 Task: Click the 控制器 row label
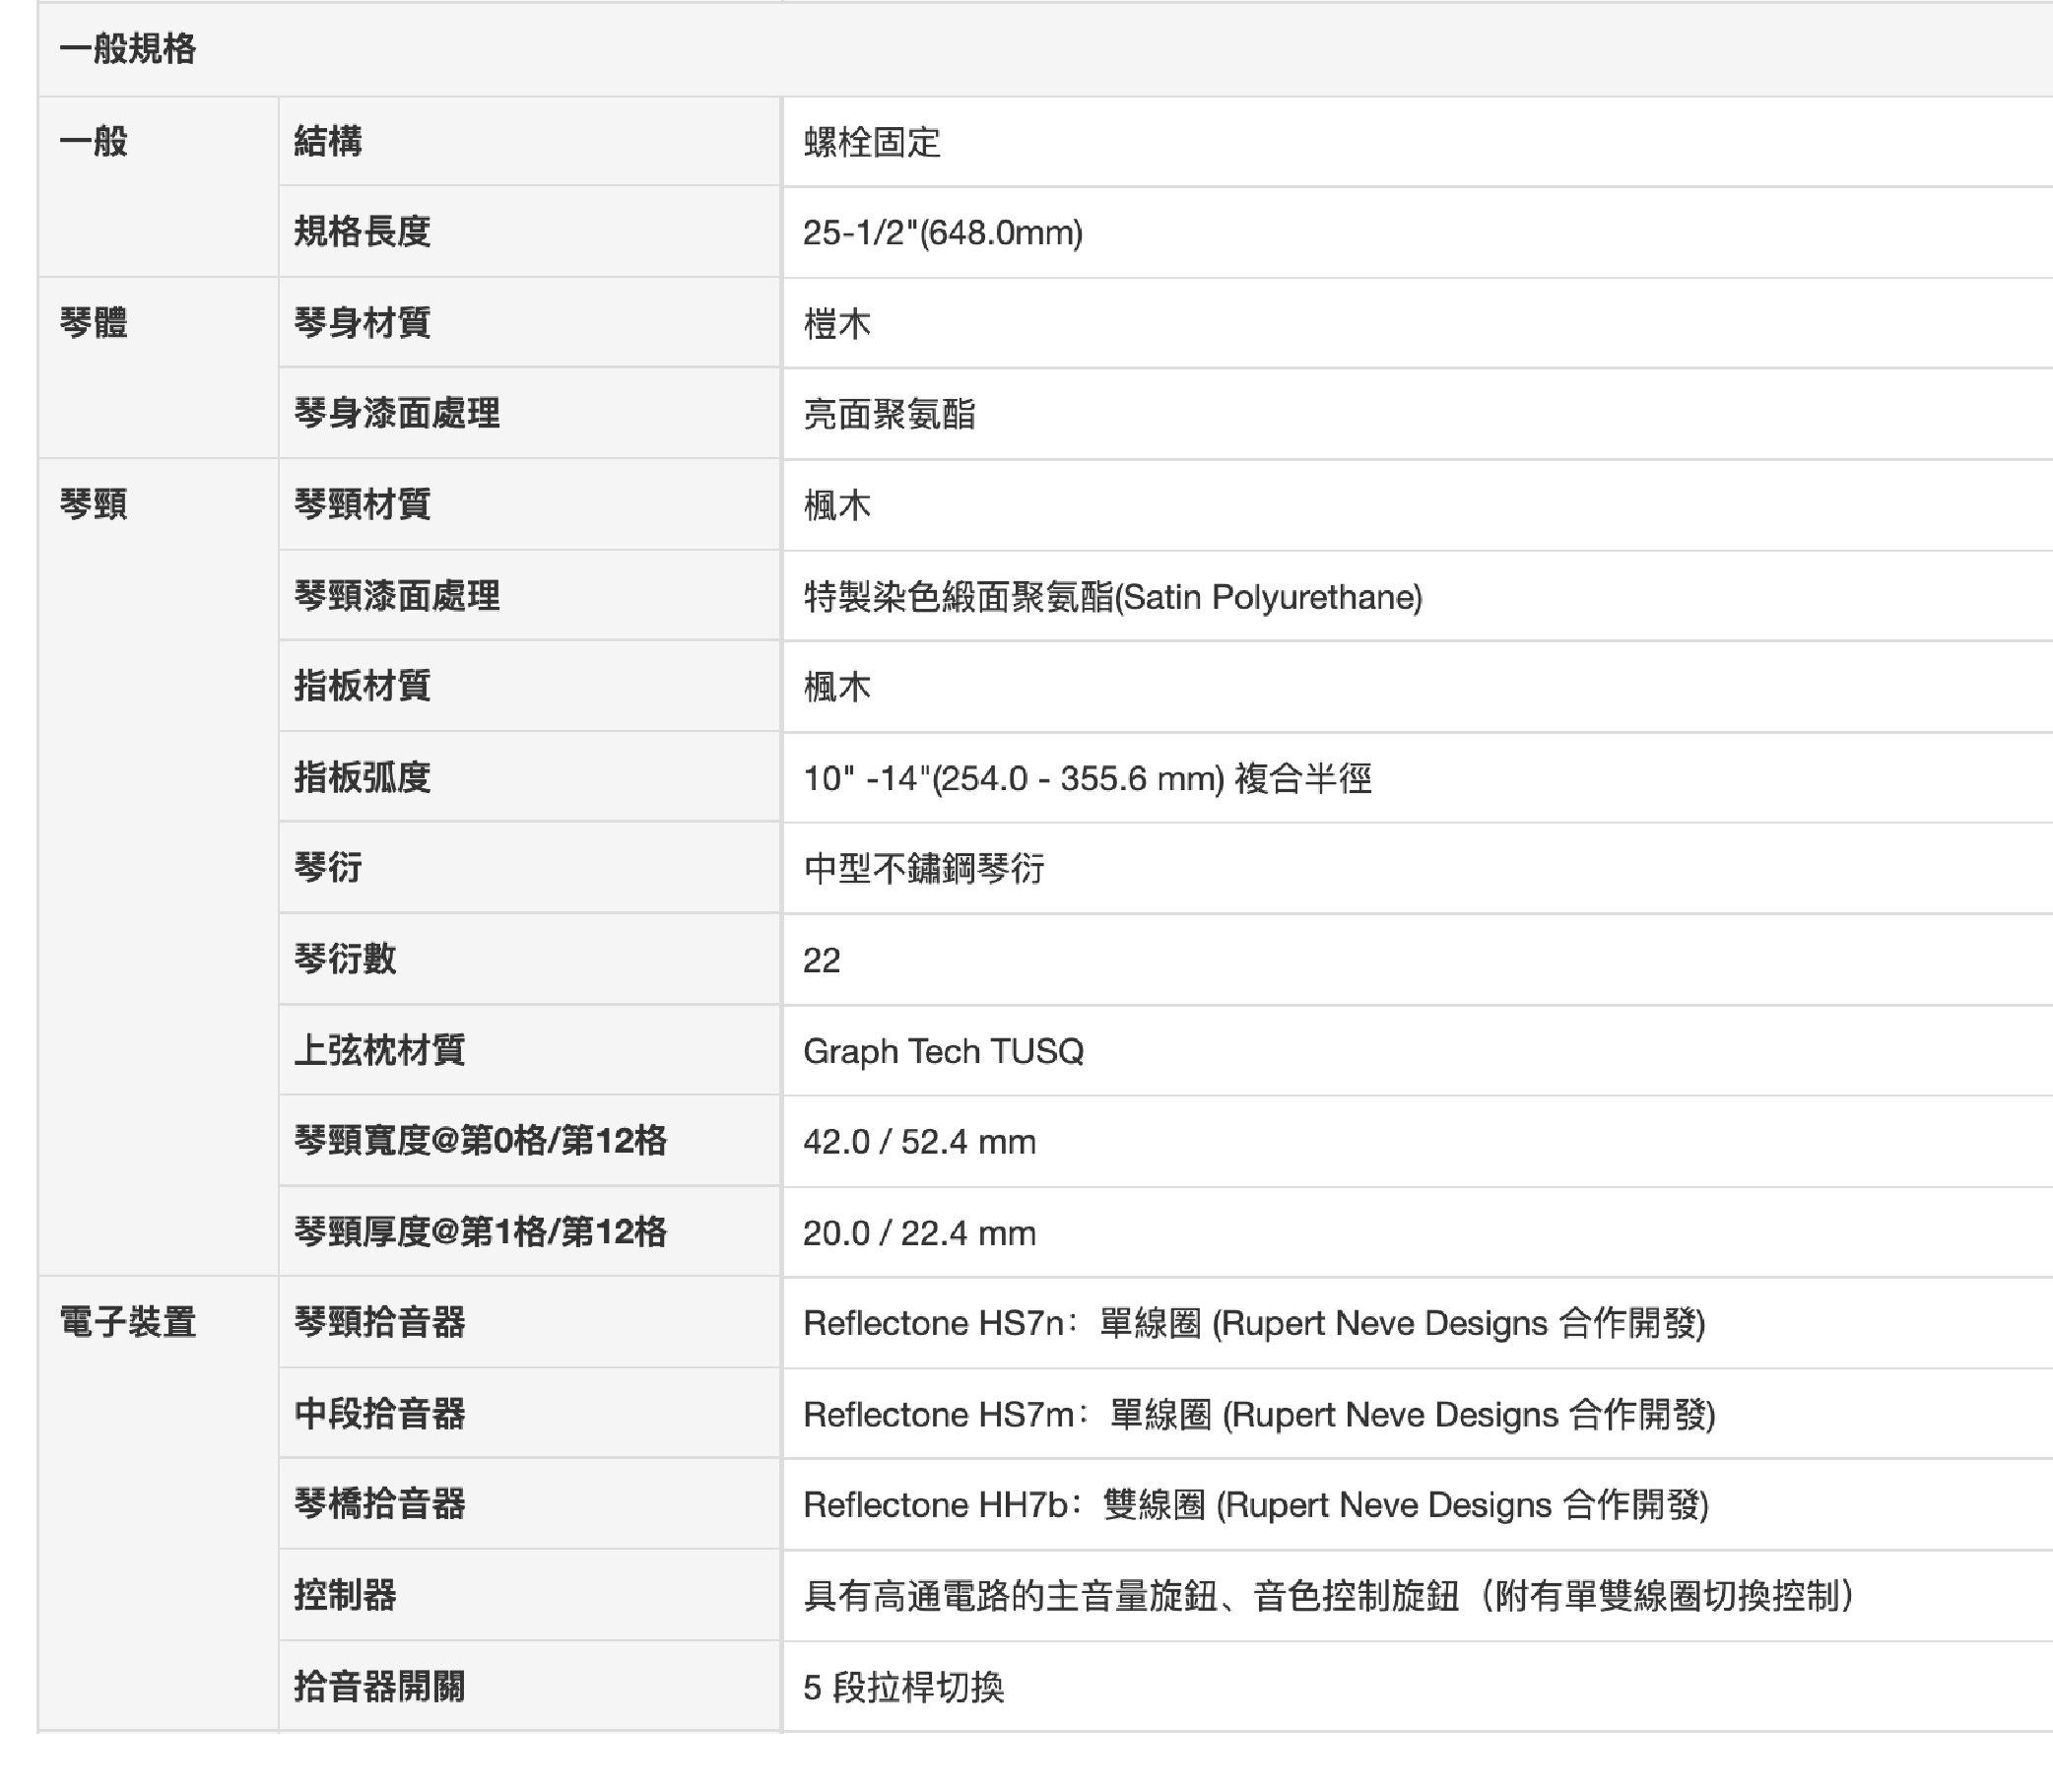click(345, 1595)
